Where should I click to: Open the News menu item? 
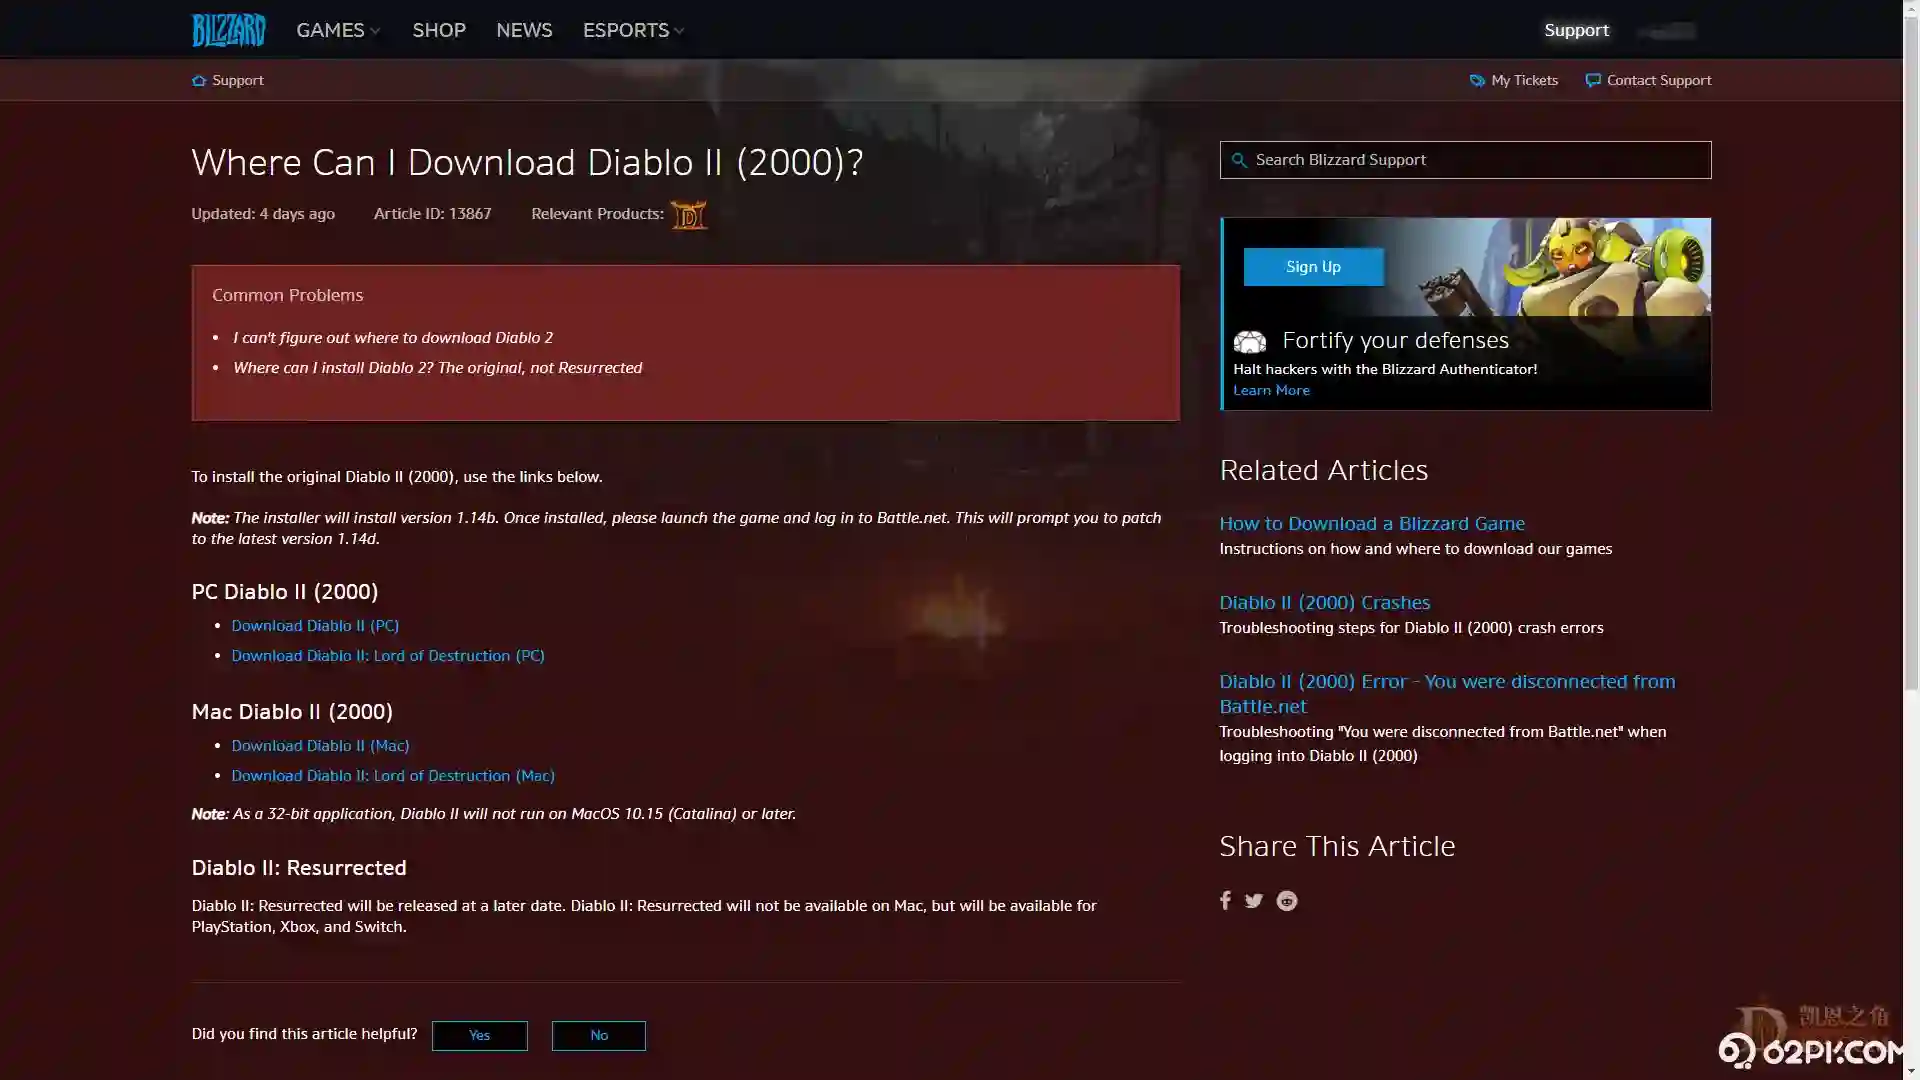[524, 30]
